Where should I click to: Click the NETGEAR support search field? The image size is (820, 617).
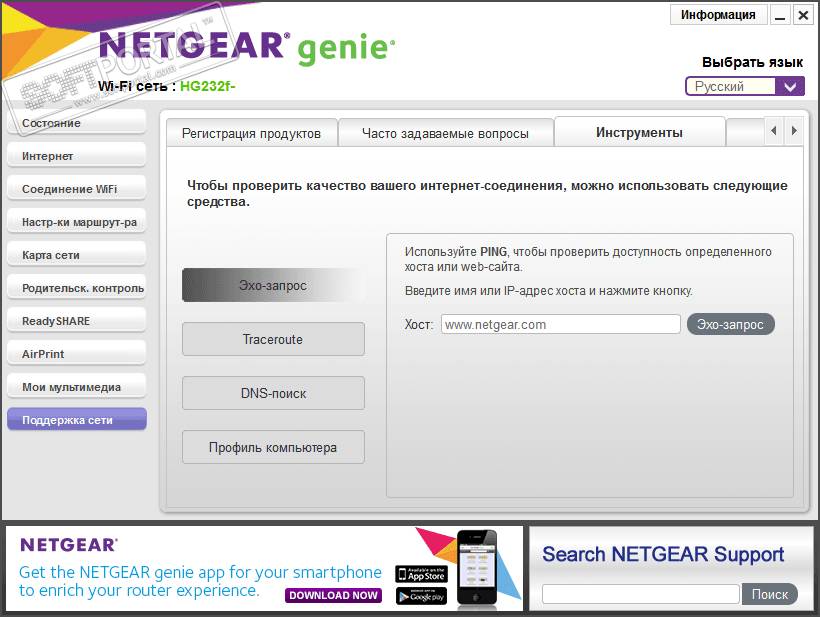click(641, 594)
